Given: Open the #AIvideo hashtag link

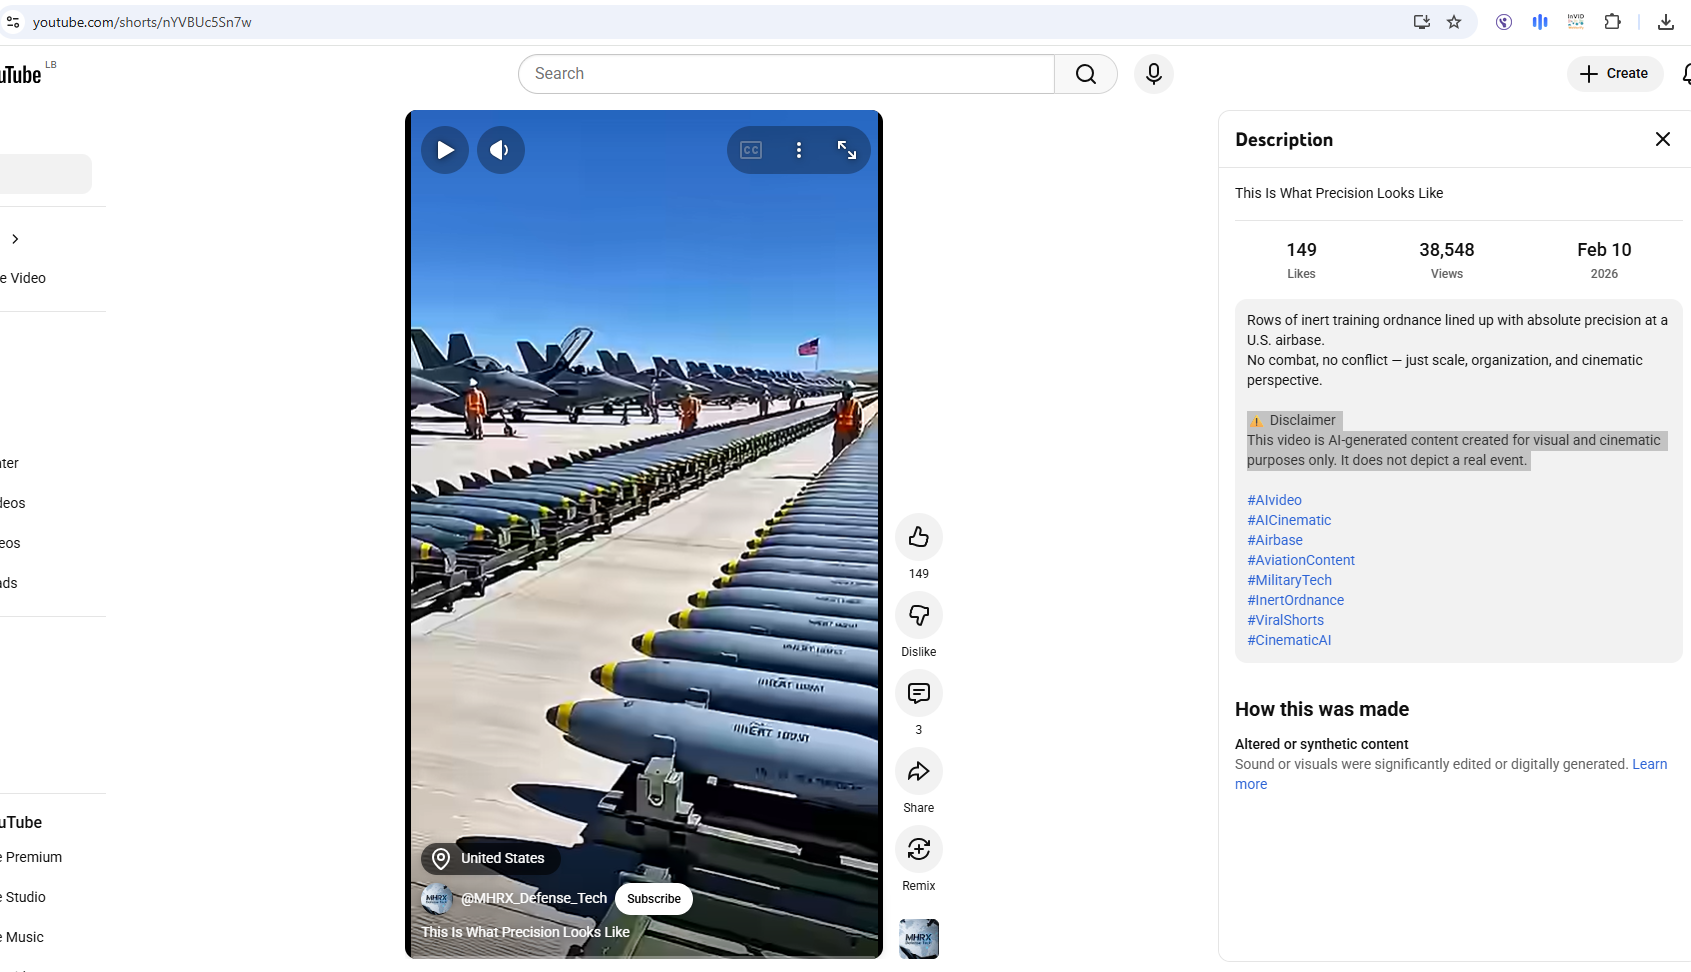Looking at the screenshot, I should coord(1274,499).
